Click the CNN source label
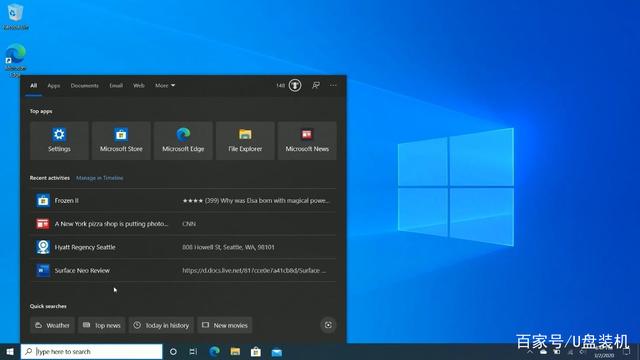Viewport: 640px width, 360px height. (189, 224)
